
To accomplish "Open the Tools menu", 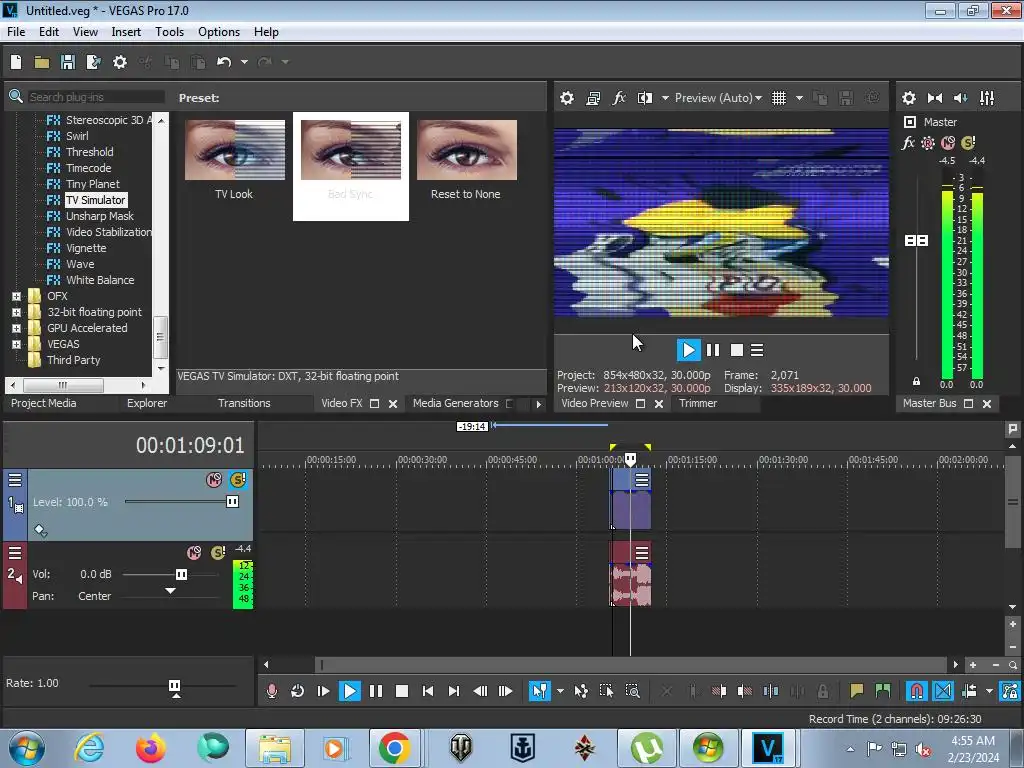I will pyautogui.click(x=169, y=32).
